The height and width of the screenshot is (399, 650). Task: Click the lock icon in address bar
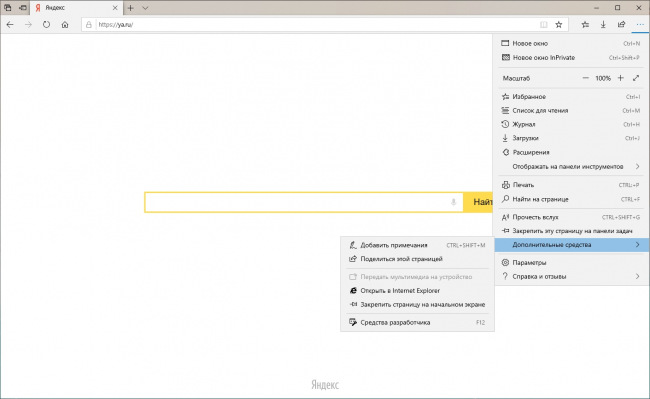tap(89, 25)
